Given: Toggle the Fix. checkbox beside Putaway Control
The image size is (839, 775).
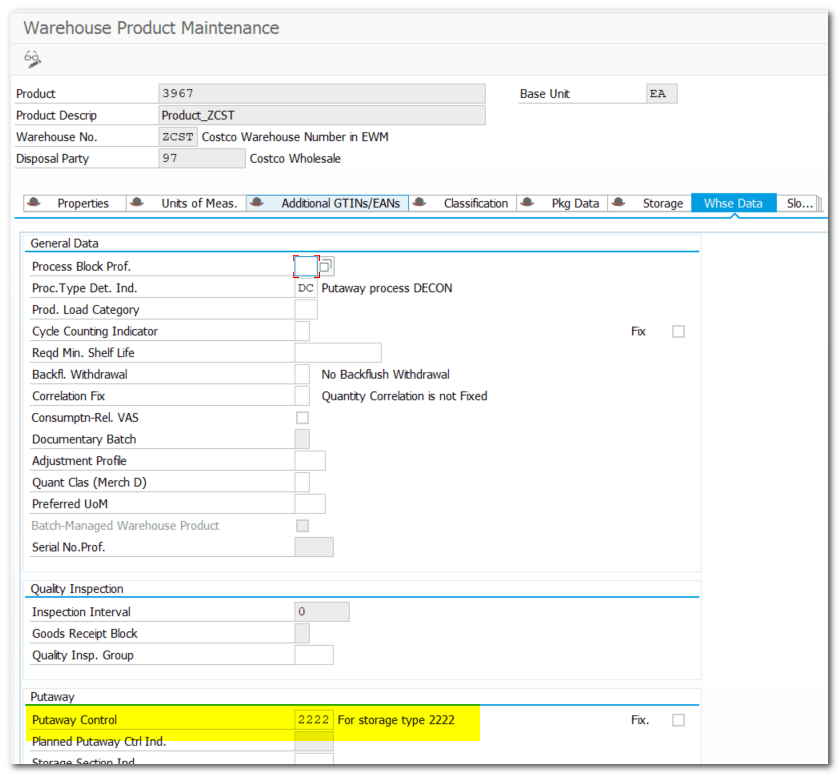Looking at the screenshot, I should point(678,719).
